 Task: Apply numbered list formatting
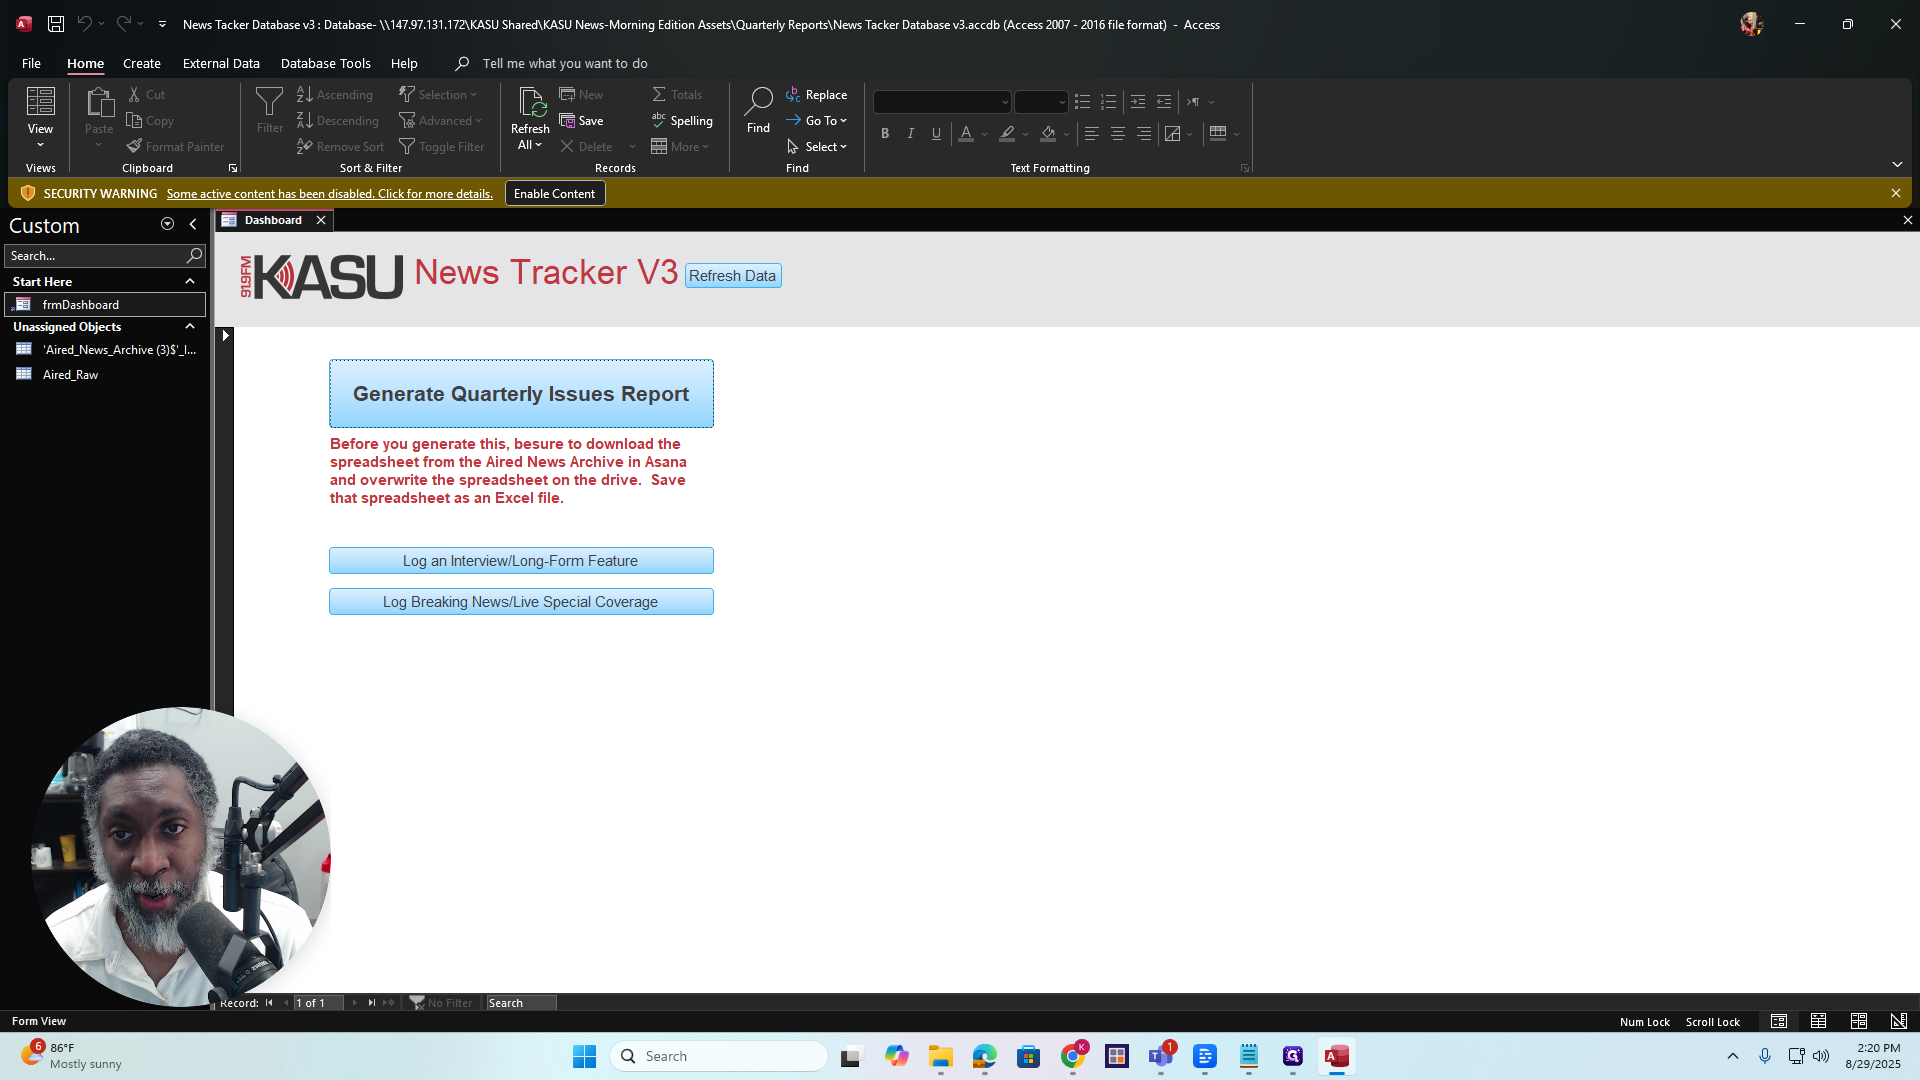[1108, 102]
